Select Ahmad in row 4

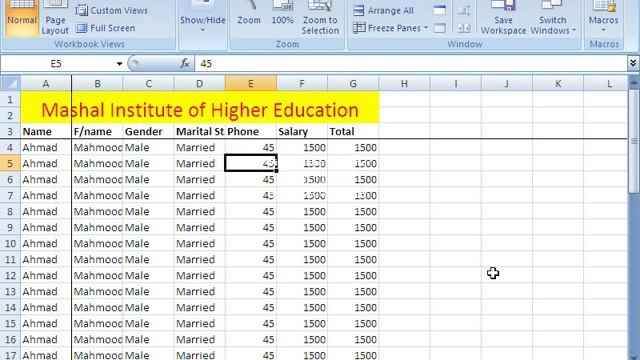pyautogui.click(x=46, y=147)
